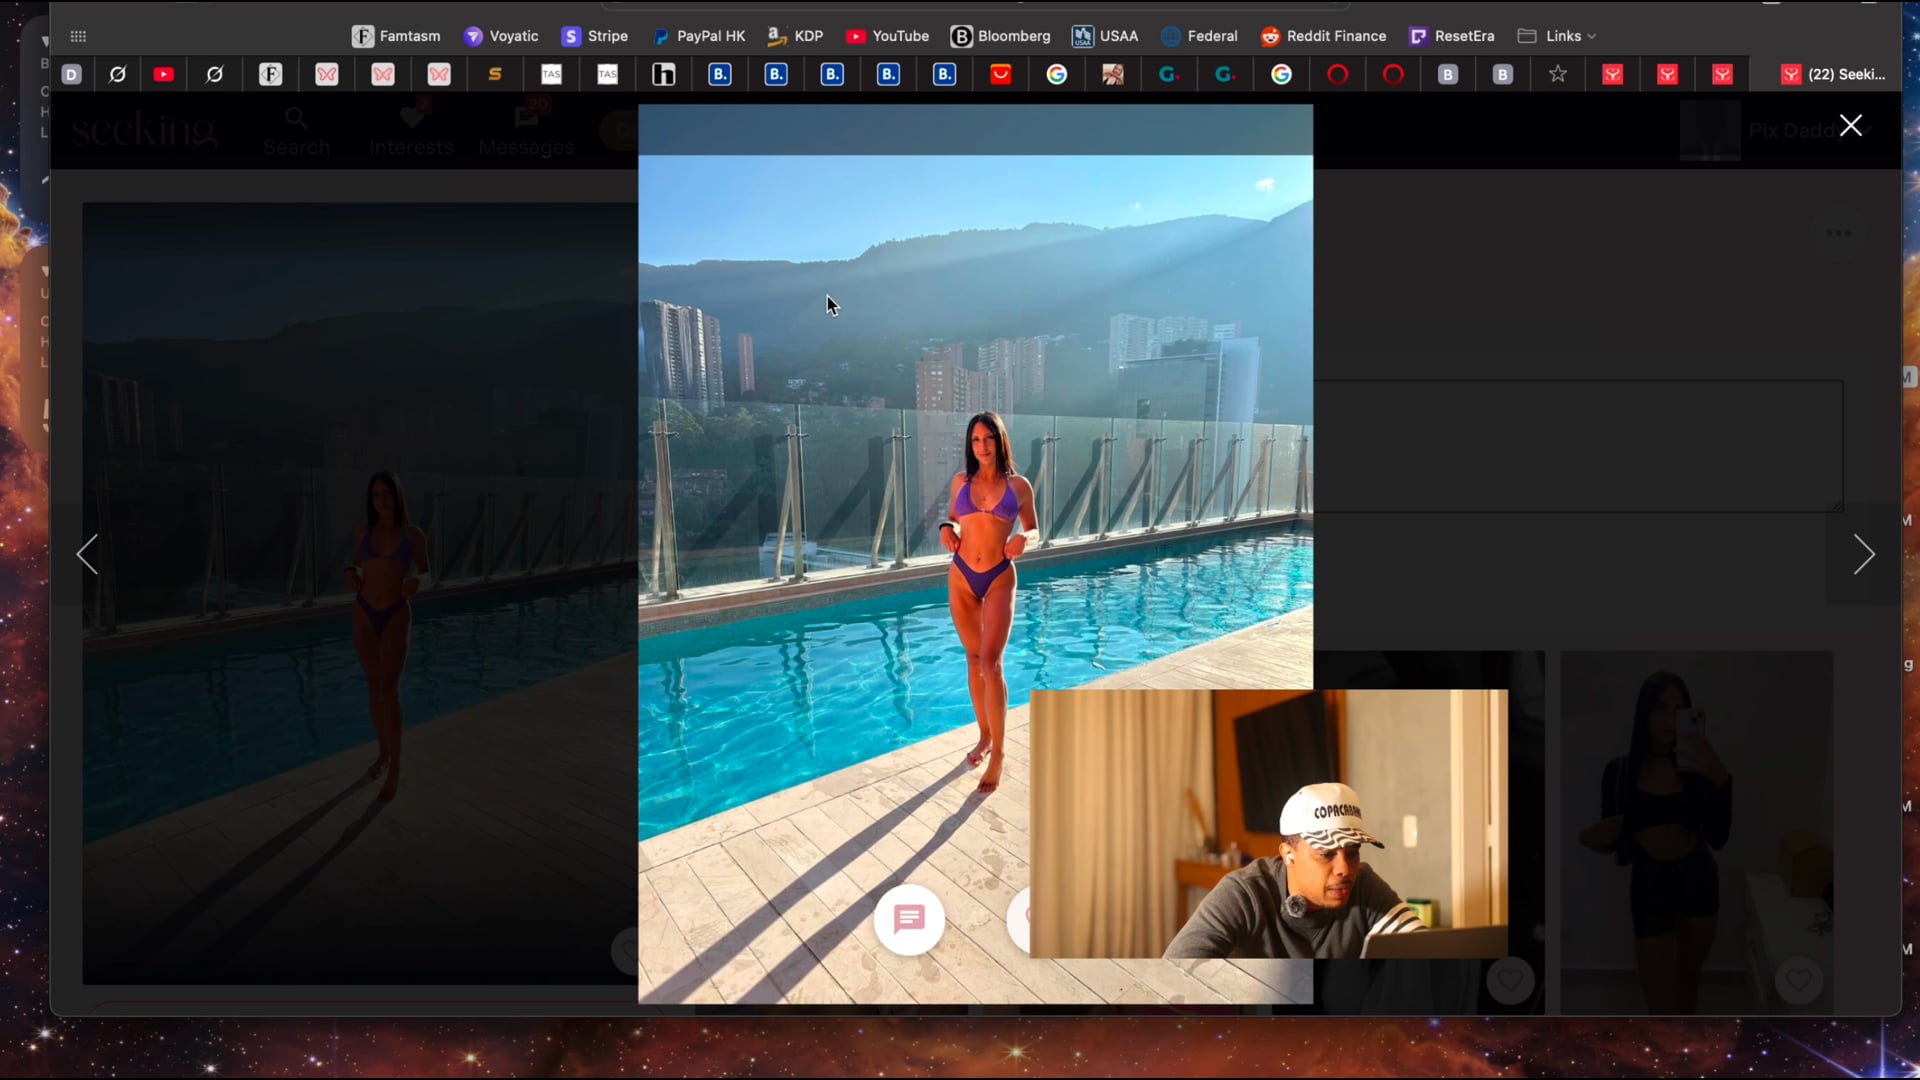This screenshot has width=1920, height=1080.
Task: Open the PayPal HK bookmark
Action: coord(699,36)
